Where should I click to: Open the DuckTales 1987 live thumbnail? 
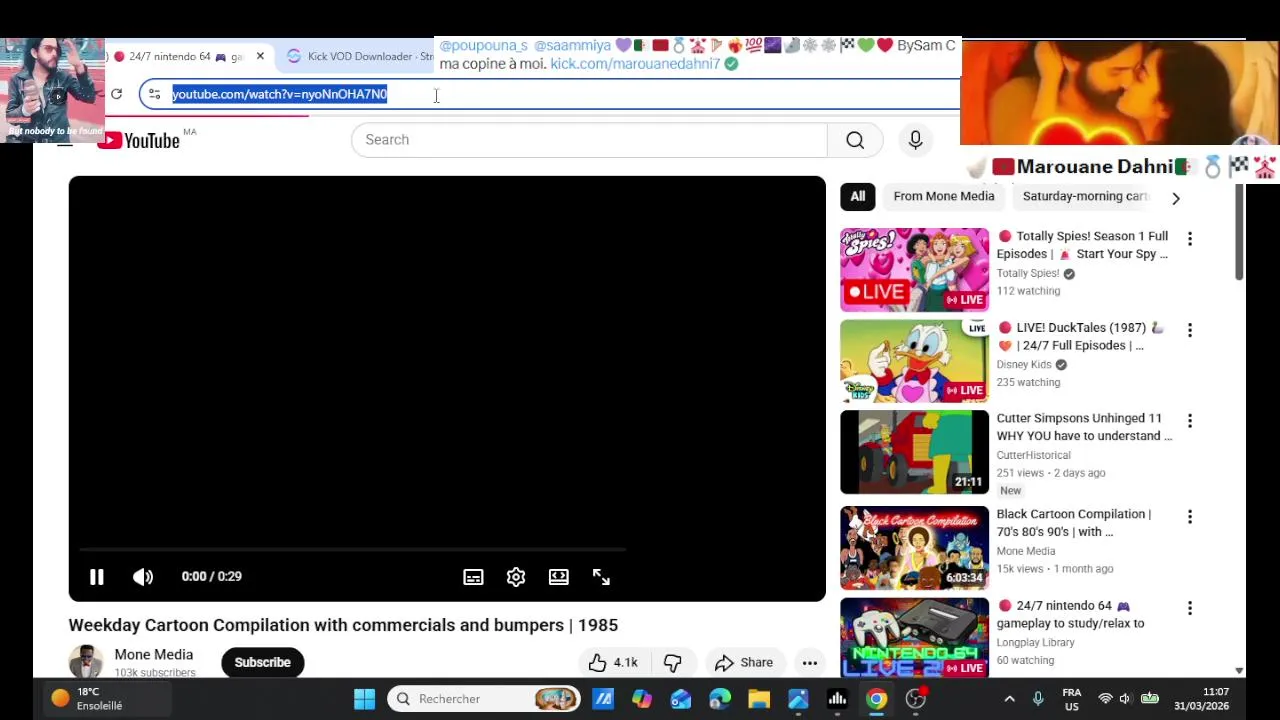pos(914,361)
